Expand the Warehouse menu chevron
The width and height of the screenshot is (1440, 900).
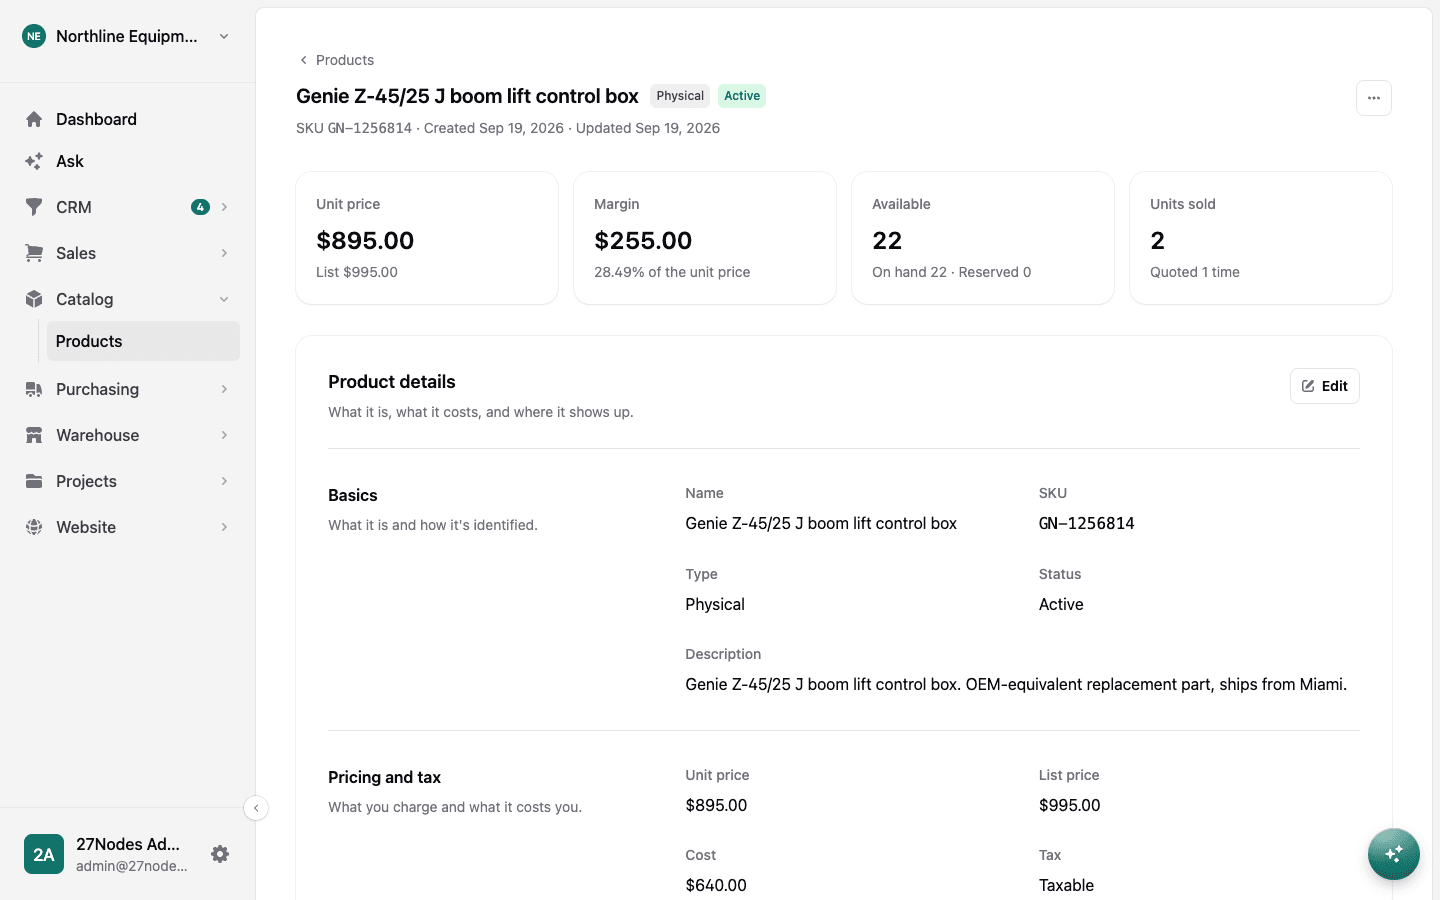coord(224,435)
